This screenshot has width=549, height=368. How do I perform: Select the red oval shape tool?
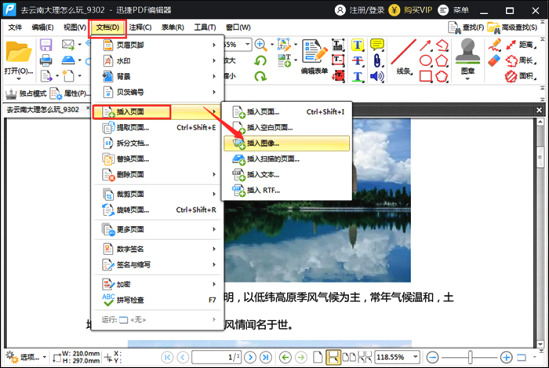[x=425, y=61]
